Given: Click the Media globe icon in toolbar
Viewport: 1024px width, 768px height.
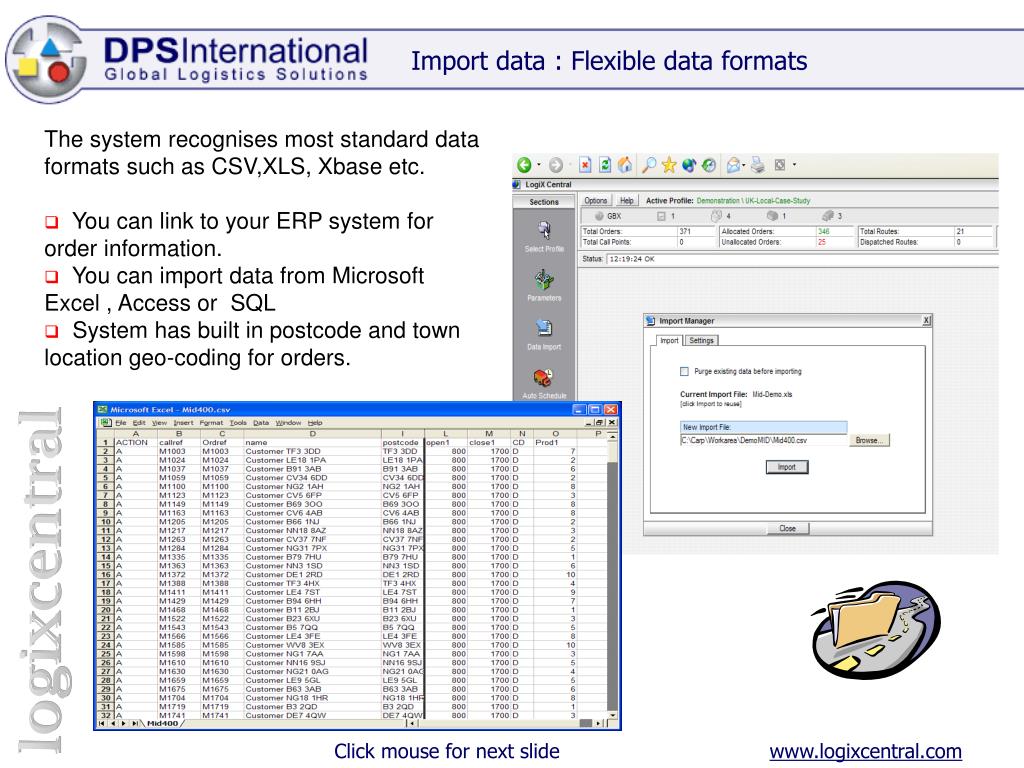Looking at the screenshot, I should click(x=689, y=165).
